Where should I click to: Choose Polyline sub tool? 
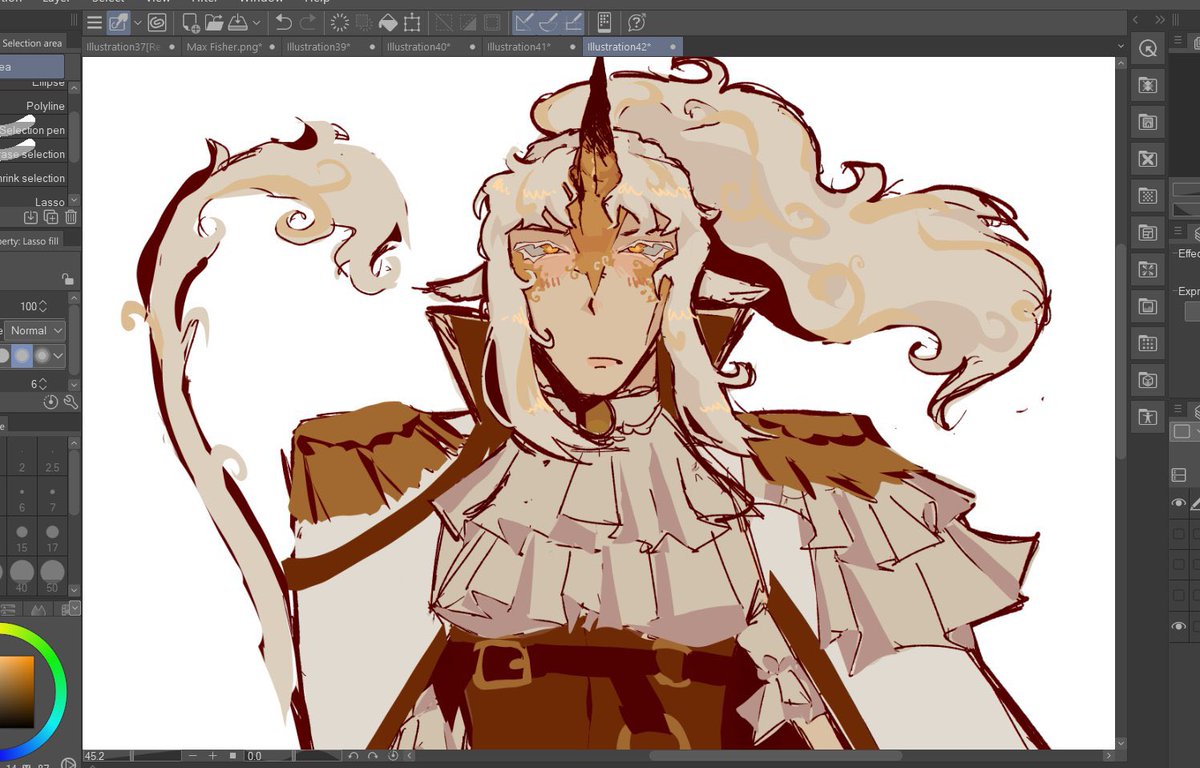pyautogui.click(x=34, y=106)
